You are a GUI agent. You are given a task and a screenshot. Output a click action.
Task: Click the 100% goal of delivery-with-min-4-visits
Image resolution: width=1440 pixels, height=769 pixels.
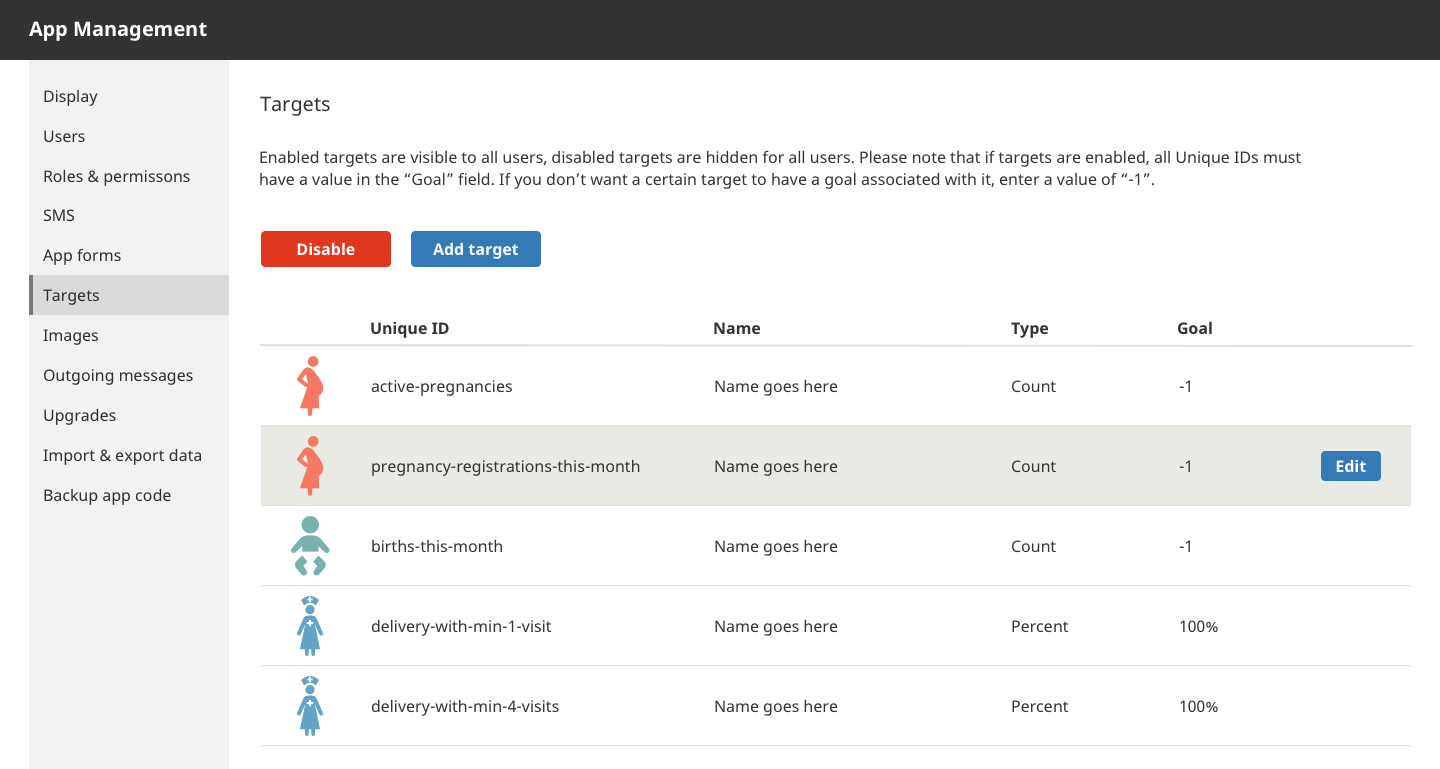coord(1198,706)
